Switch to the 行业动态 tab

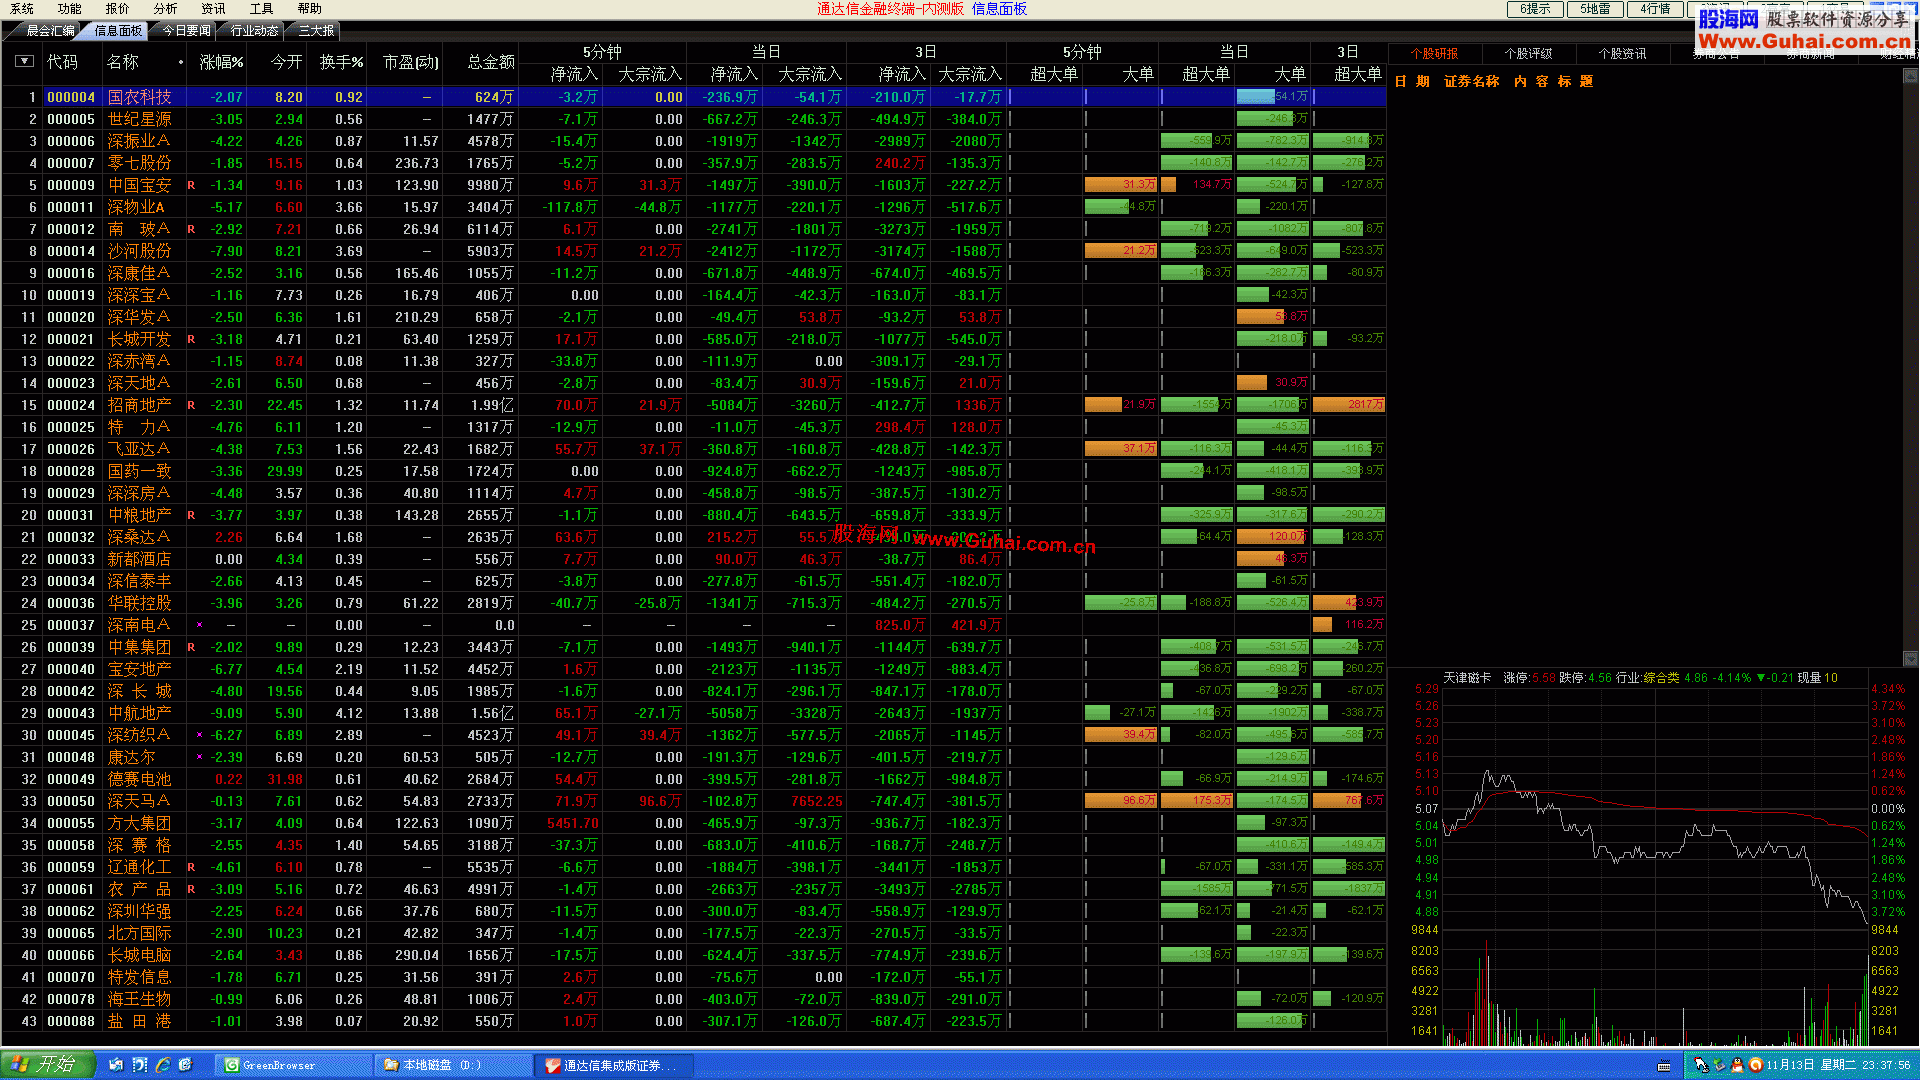coord(254,31)
